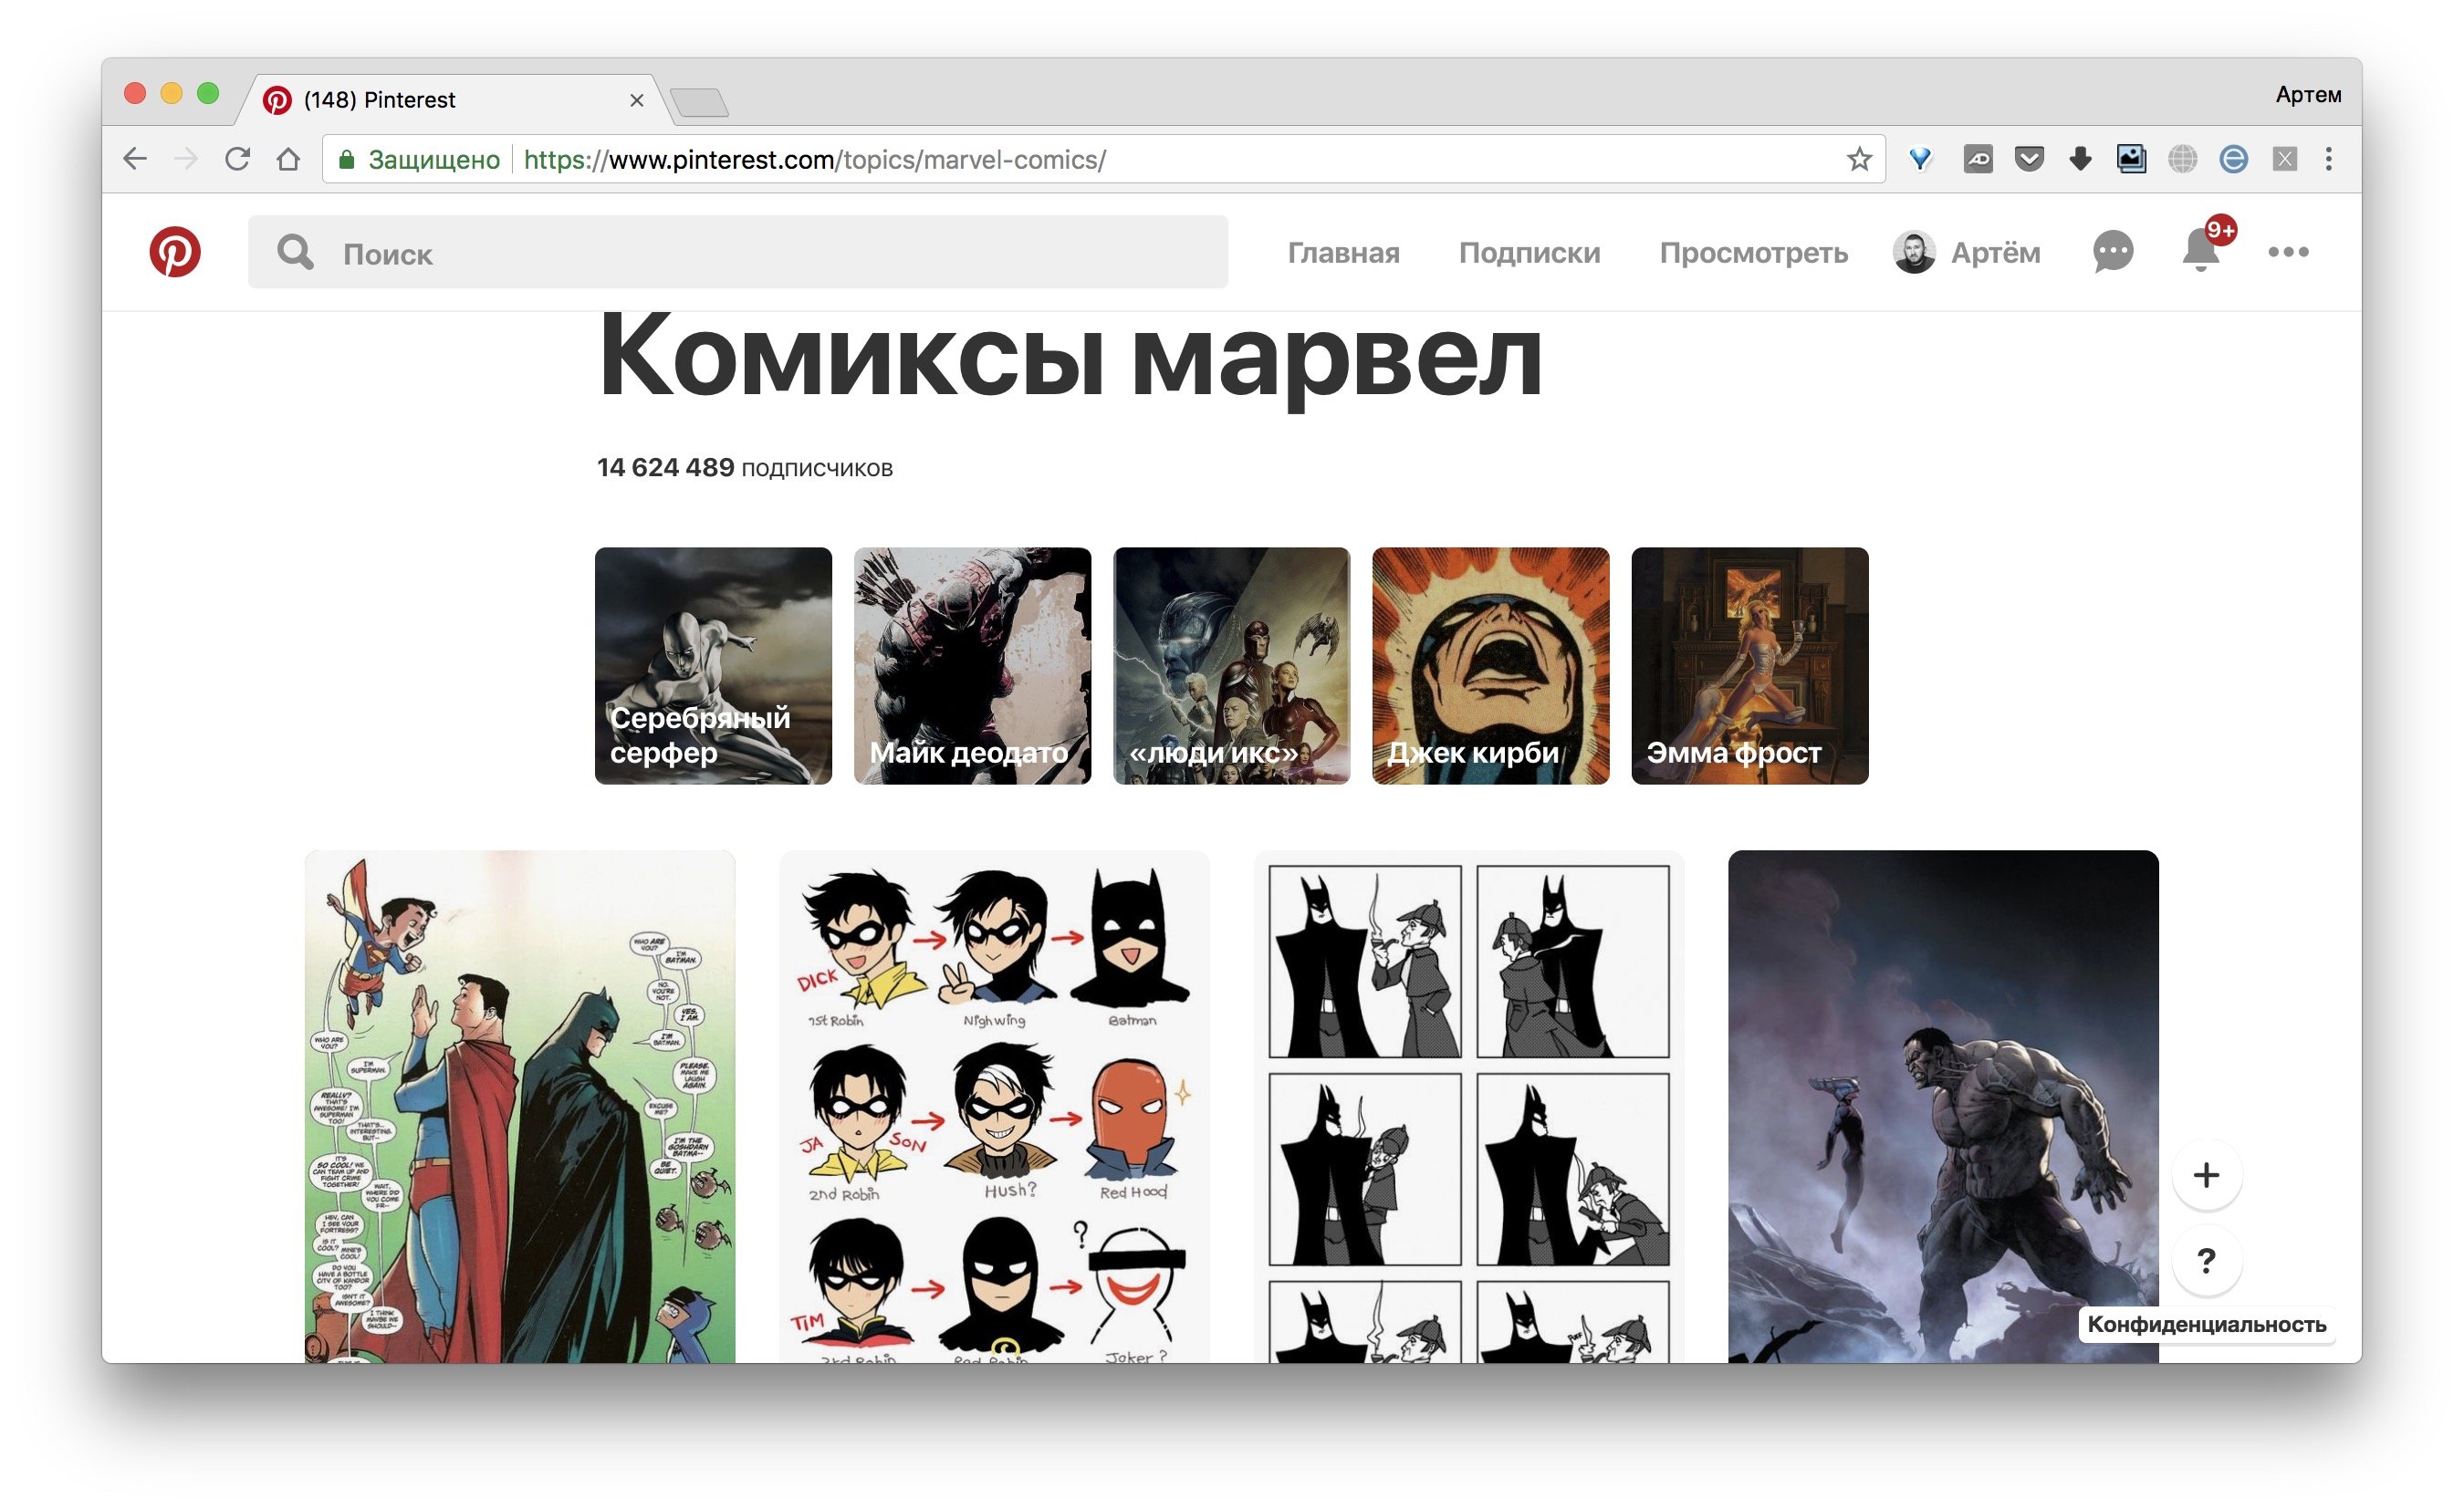Image resolution: width=2464 pixels, height=1509 pixels.
Task: Focus the Поиск search field
Action: [x=738, y=252]
